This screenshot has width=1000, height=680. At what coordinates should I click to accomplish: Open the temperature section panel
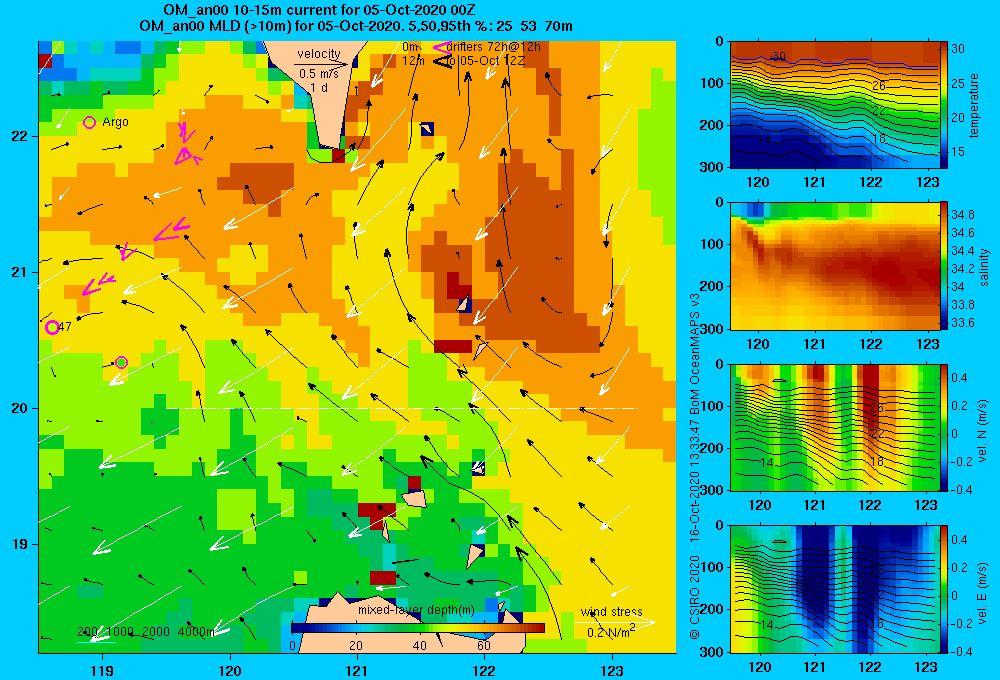pyautogui.click(x=834, y=105)
